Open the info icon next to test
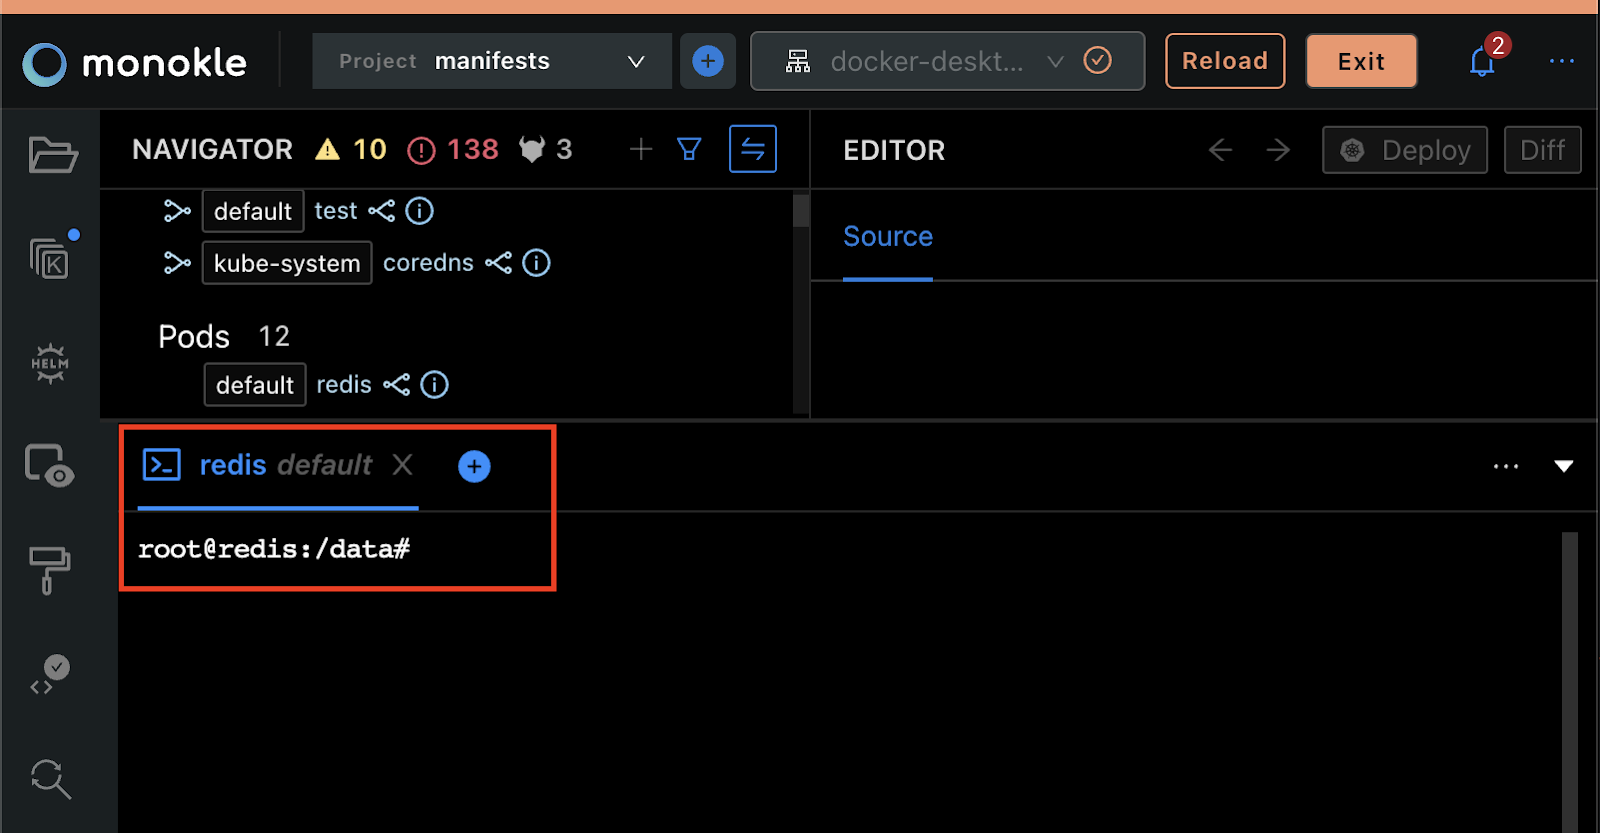Screen dimensions: 1600x833 420,211
